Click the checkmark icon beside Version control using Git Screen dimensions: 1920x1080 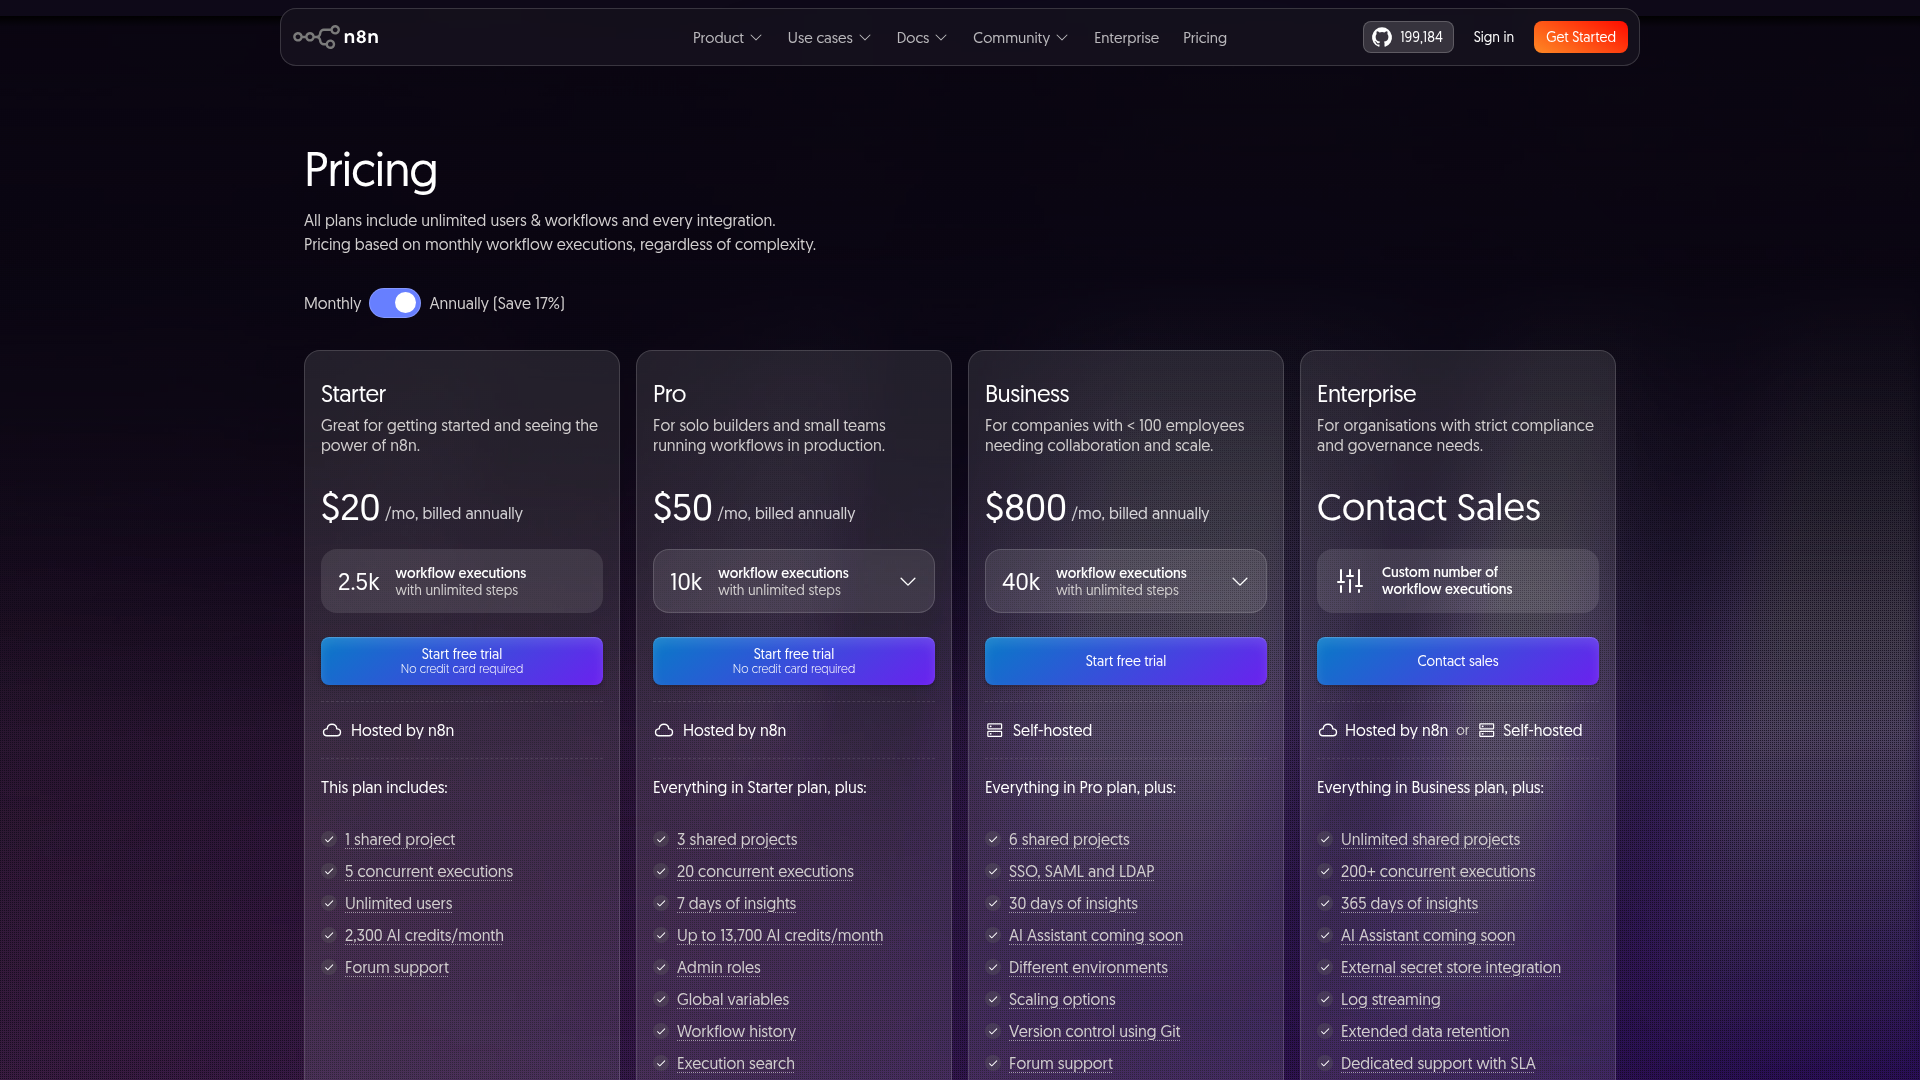[x=993, y=1031]
